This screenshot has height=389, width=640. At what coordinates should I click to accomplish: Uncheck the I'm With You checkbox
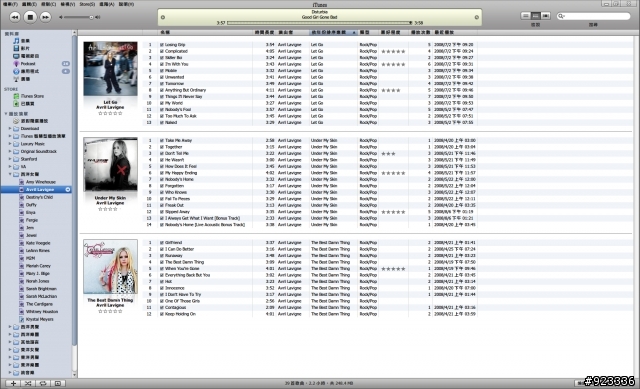162,64
